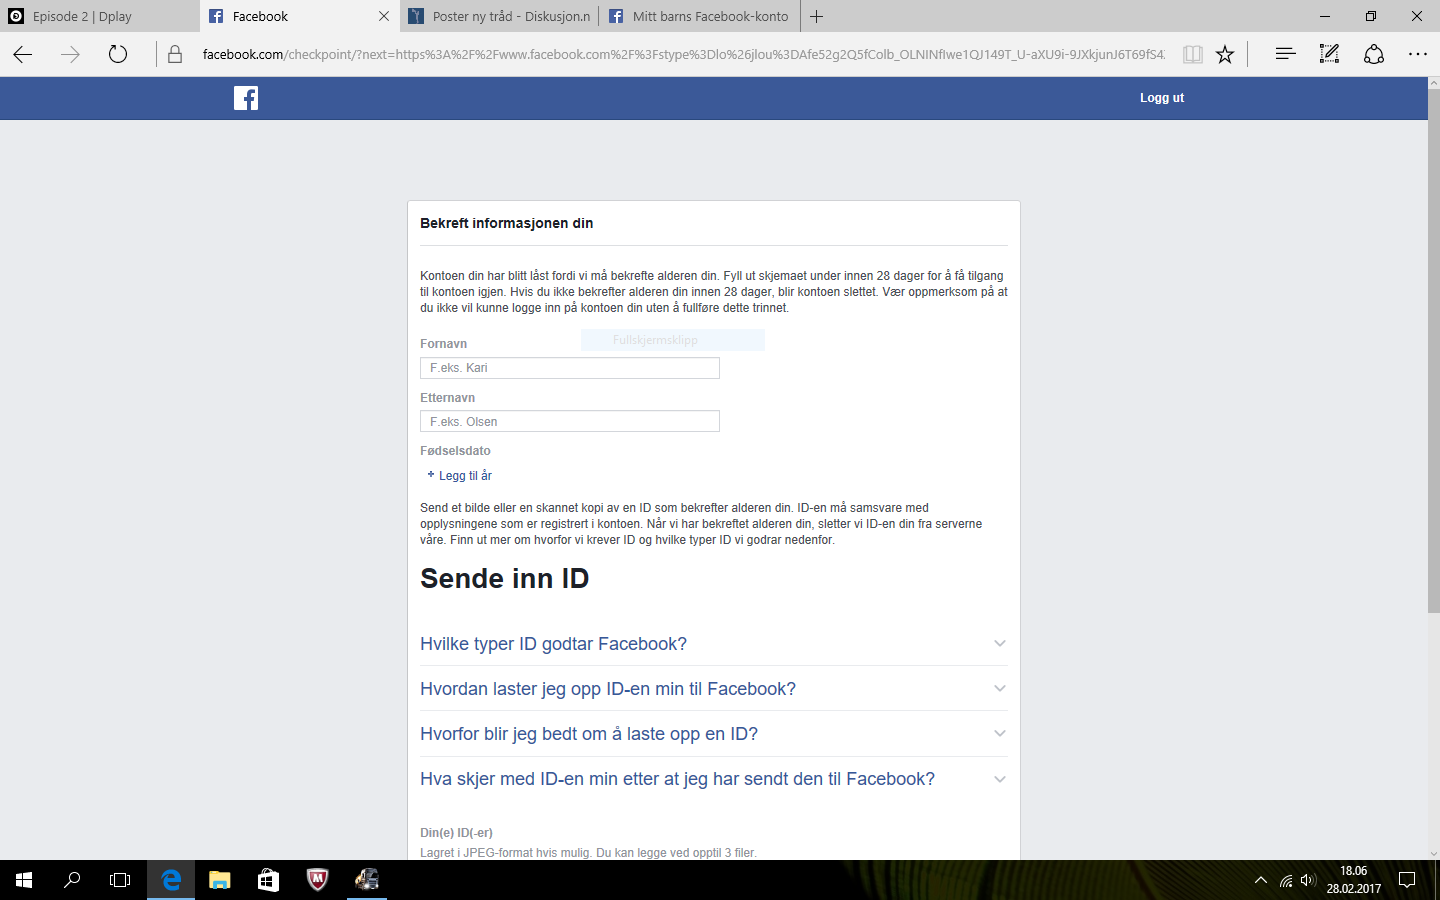Click the volume speaker tray icon
The height and width of the screenshot is (900, 1440).
(1308, 880)
